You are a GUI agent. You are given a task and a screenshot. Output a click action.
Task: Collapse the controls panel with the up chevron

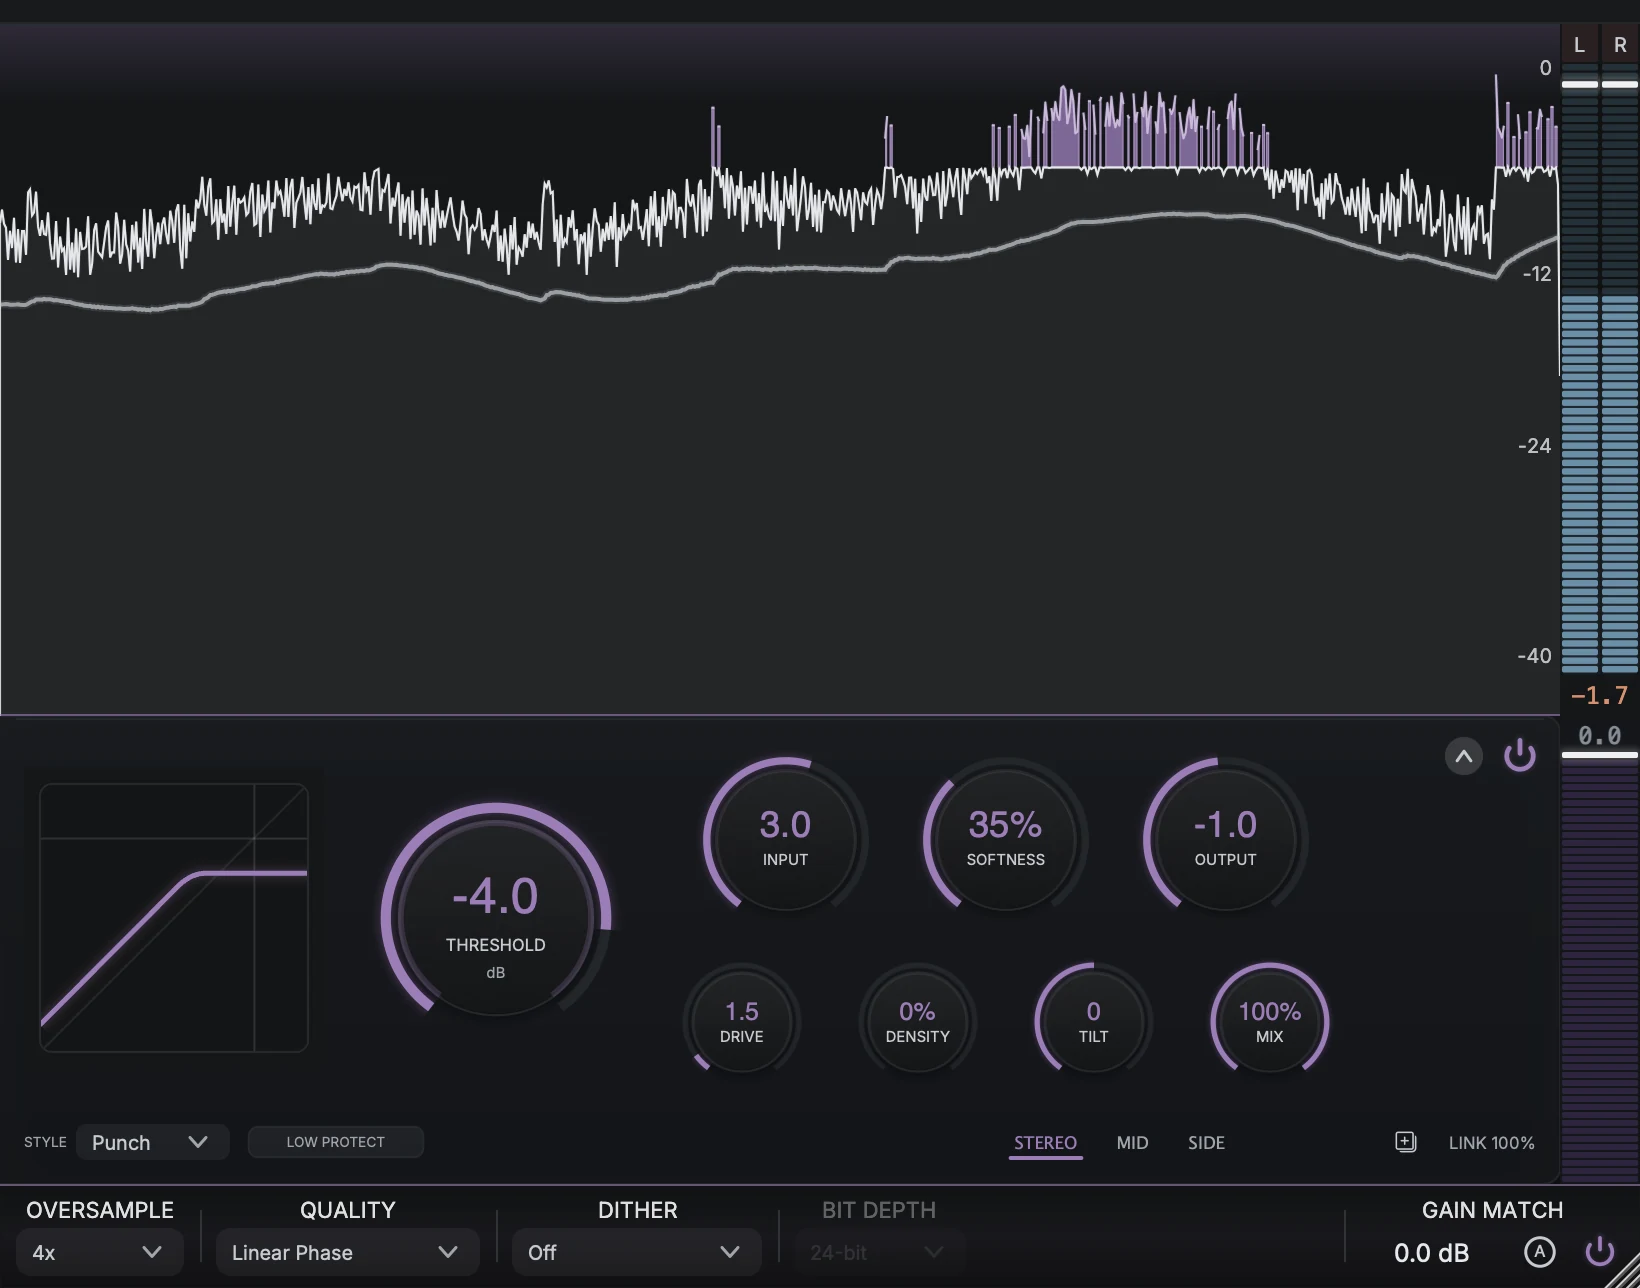pyautogui.click(x=1463, y=756)
